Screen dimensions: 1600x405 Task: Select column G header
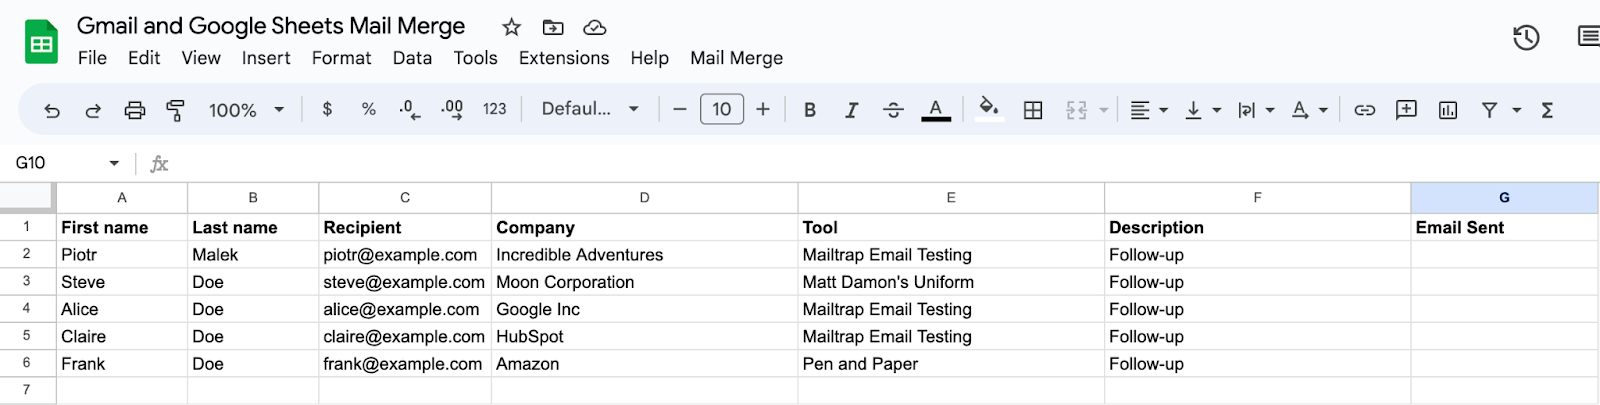pos(1504,198)
